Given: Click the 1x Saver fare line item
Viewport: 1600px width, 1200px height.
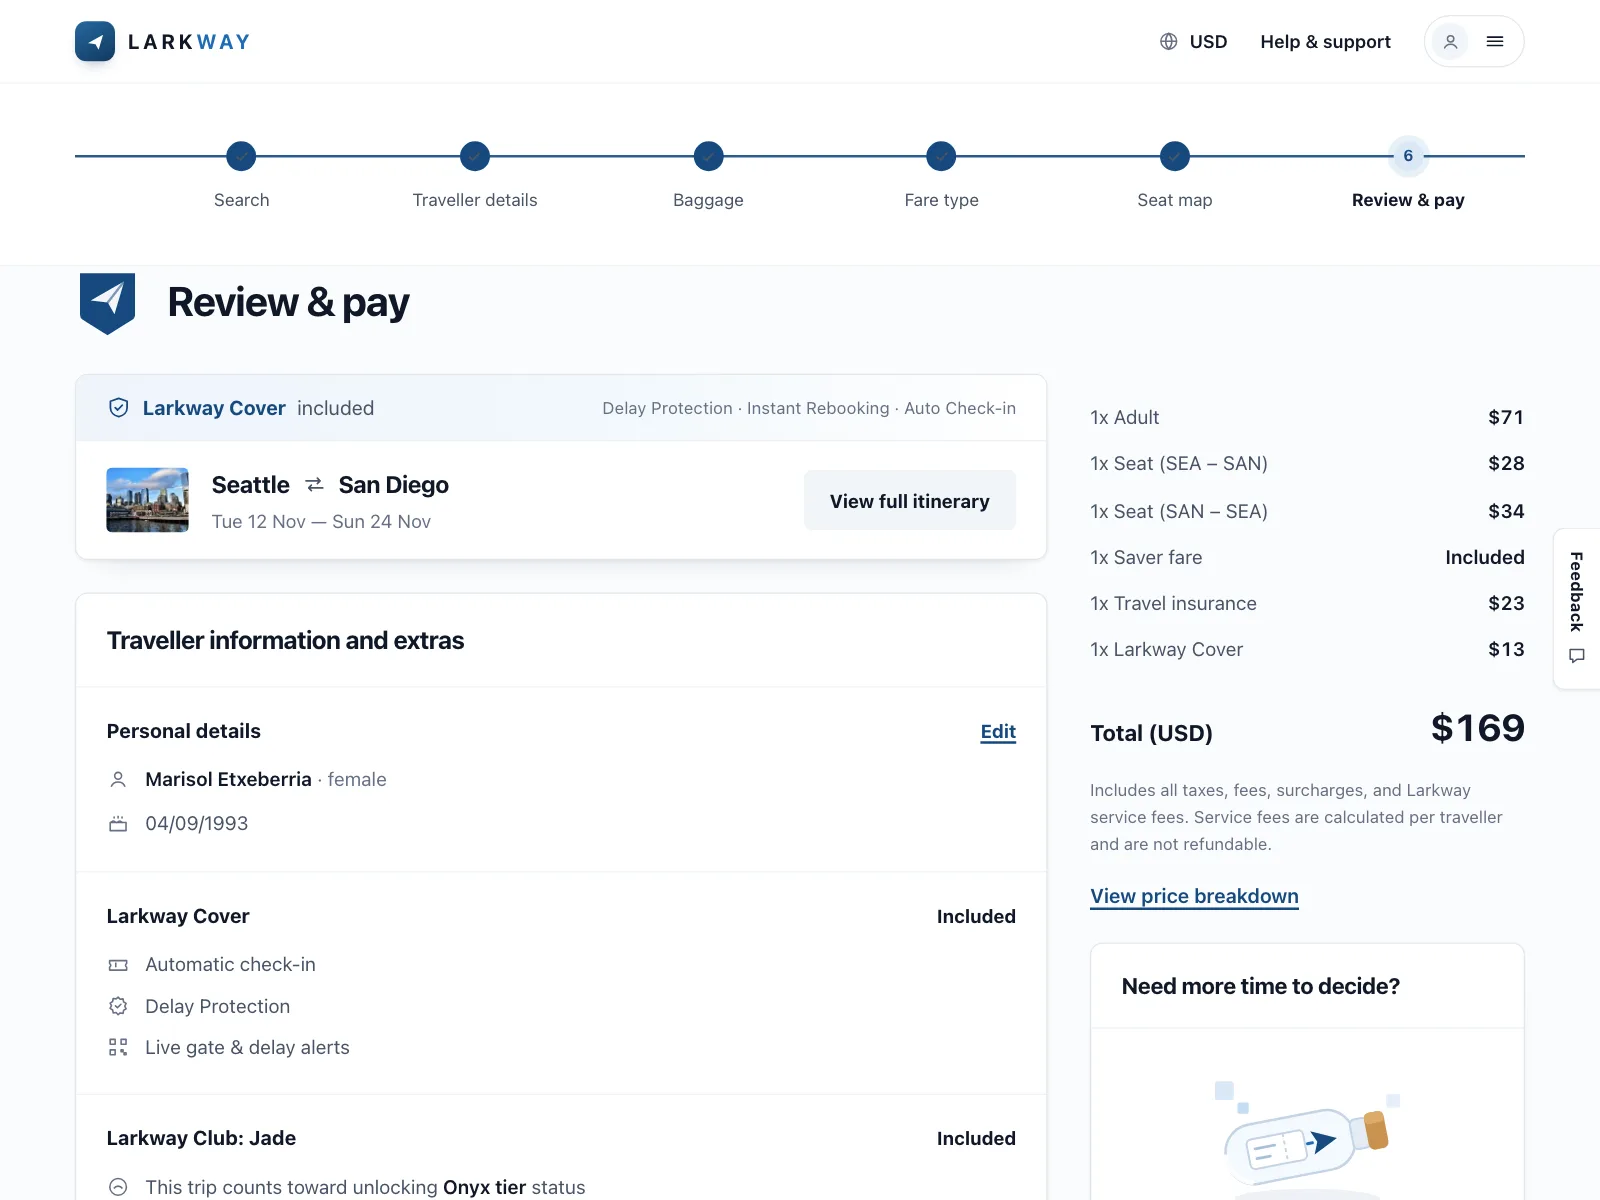Looking at the screenshot, I should (1307, 558).
